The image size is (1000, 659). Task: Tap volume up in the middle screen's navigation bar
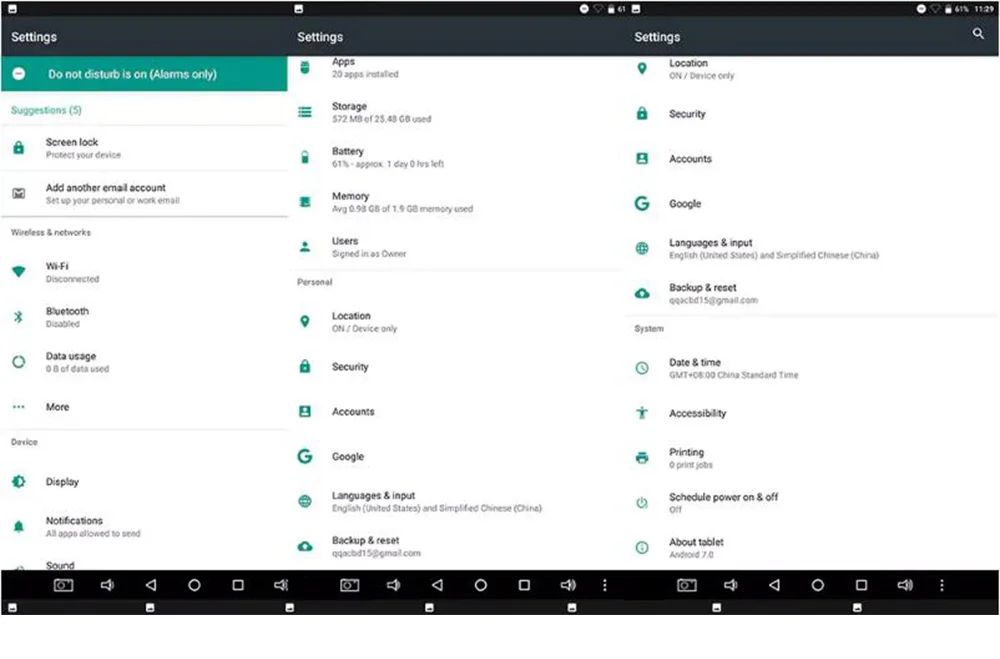point(568,585)
